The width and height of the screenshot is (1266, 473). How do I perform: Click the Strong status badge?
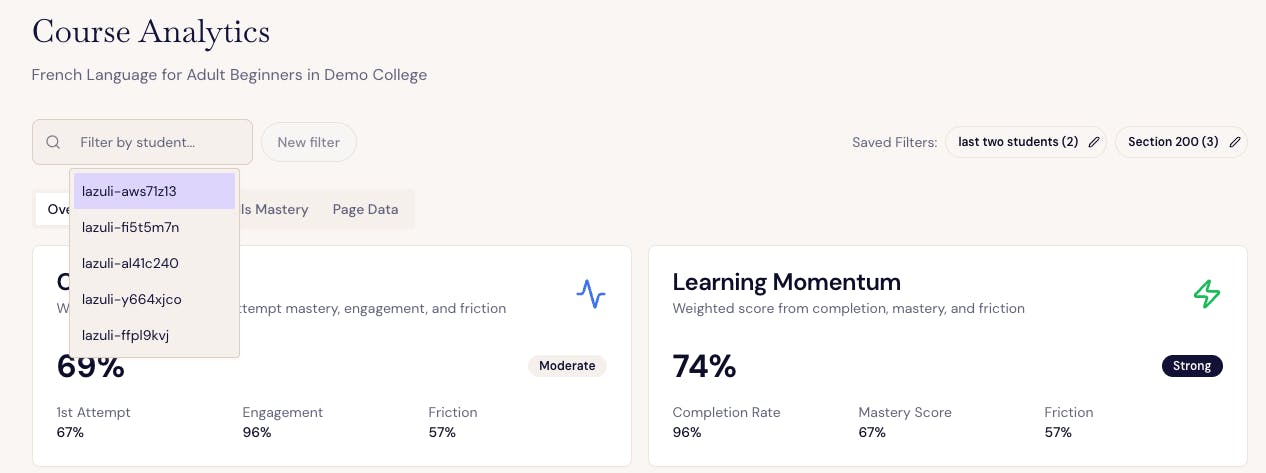point(1192,366)
